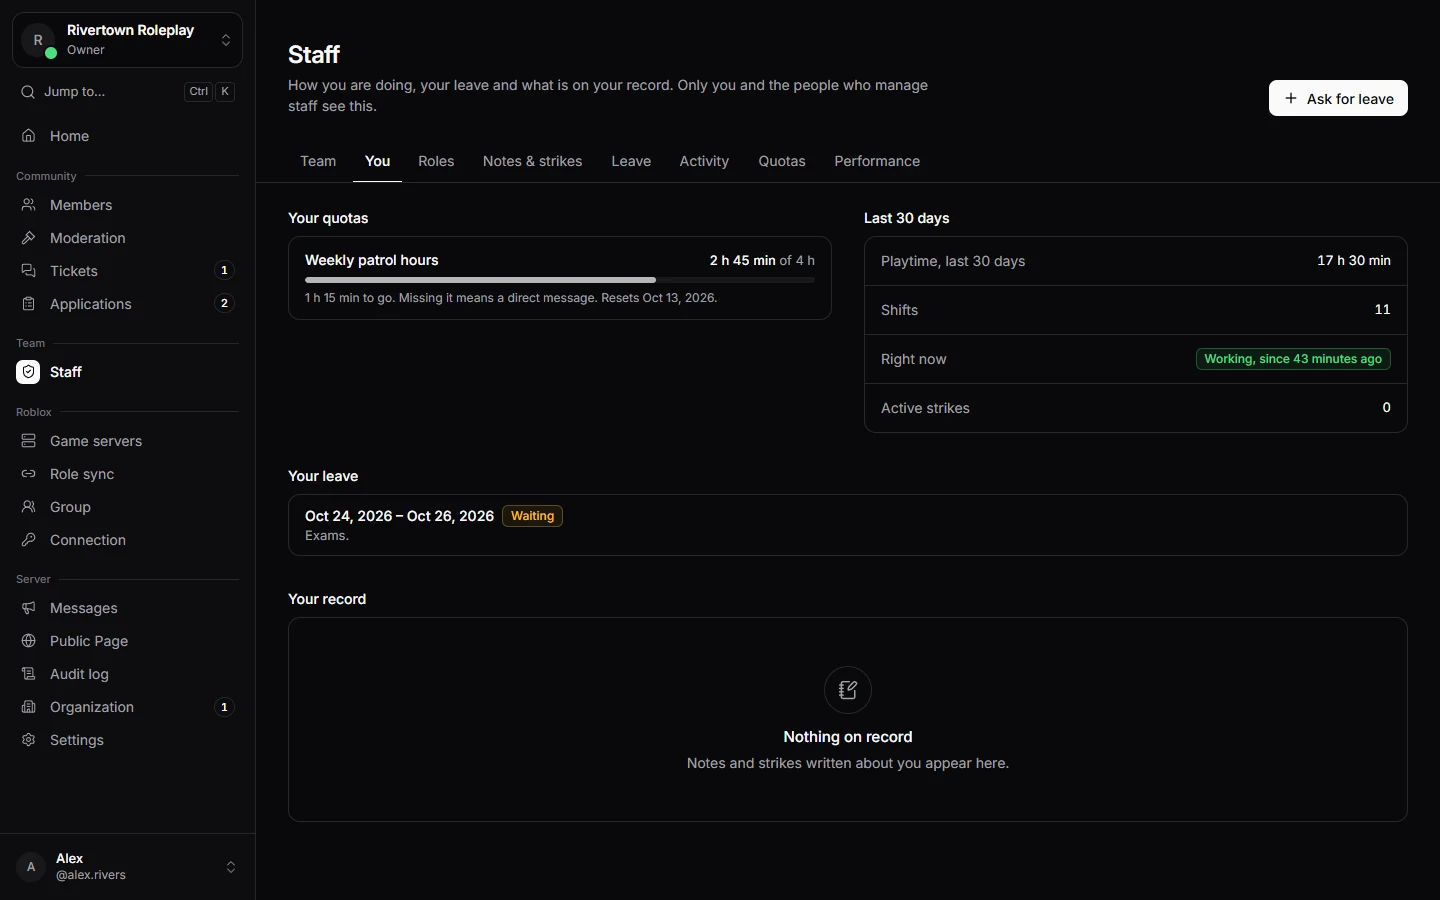
Task: Click the Jump to search field
Action: (x=127, y=92)
